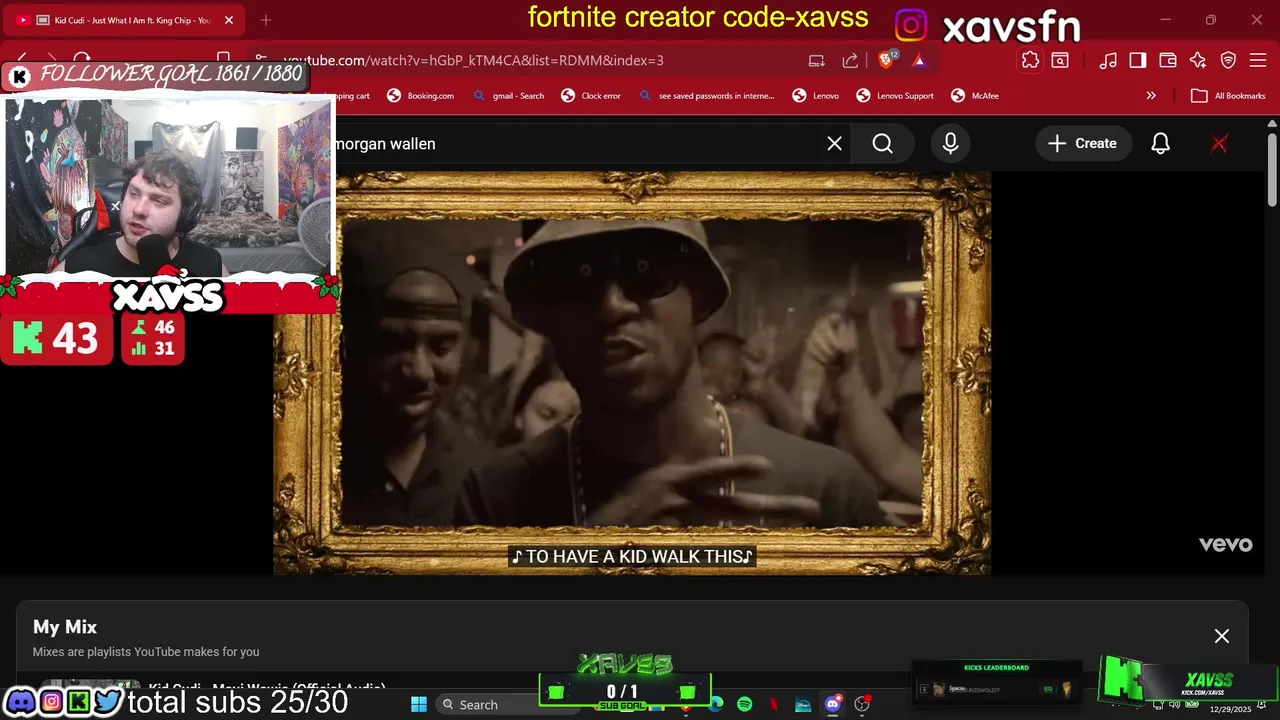Click the YouTube search magnifier button

[x=883, y=143]
